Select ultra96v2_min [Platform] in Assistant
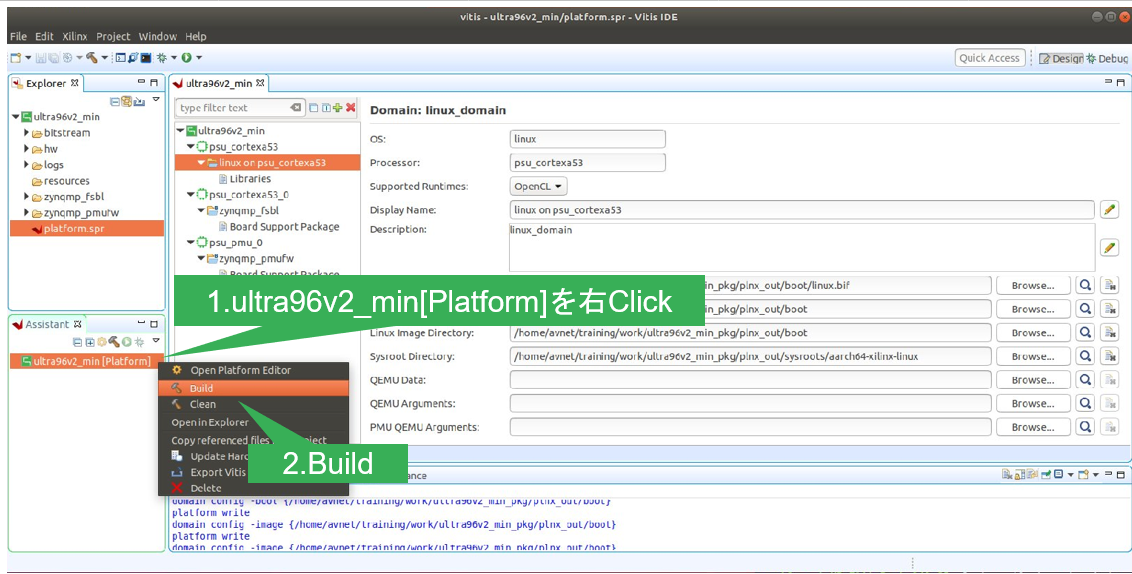Image resolution: width=1132 pixels, height=574 pixels. tap(85, 361)
